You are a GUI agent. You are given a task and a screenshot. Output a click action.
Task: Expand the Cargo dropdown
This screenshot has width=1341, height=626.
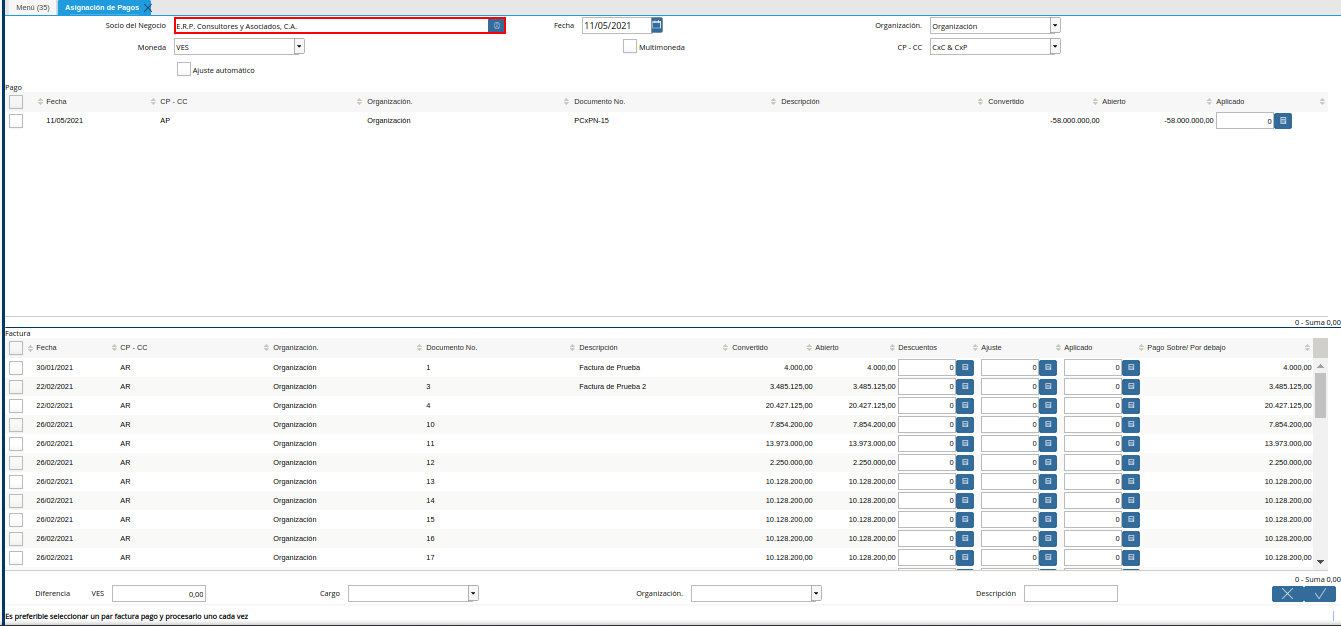473,594
